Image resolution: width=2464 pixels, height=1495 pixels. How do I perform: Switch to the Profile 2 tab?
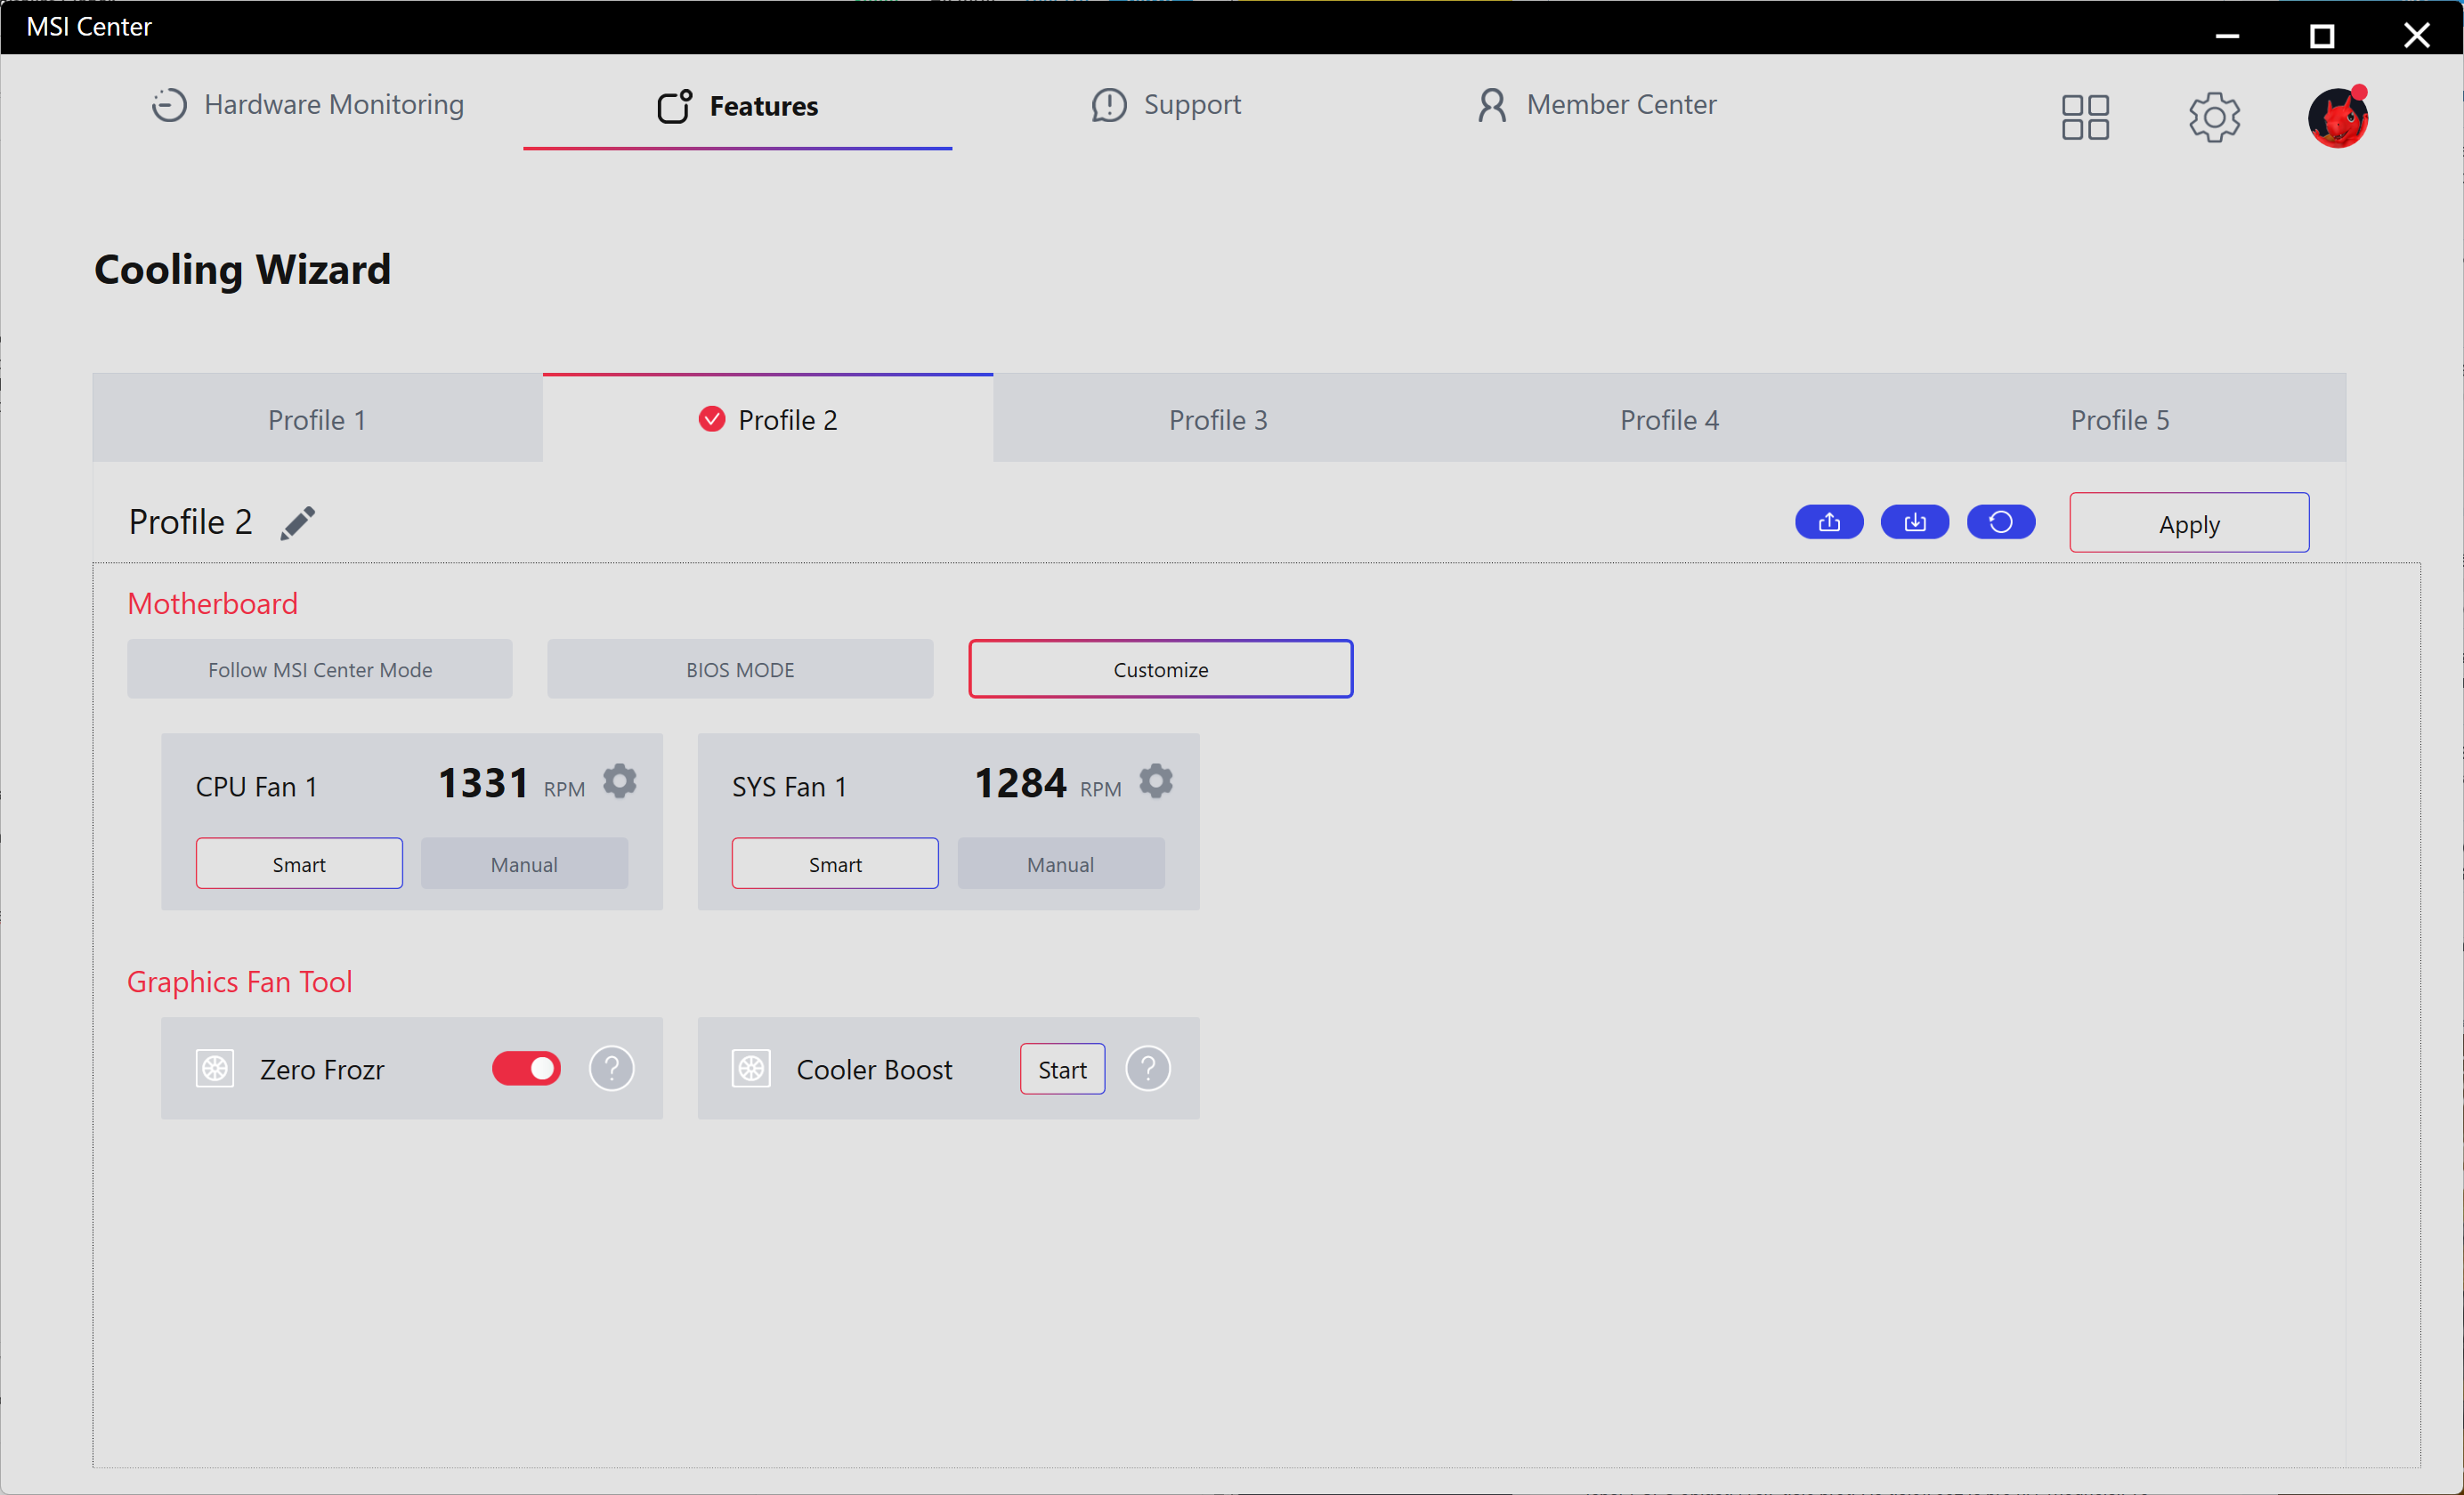point(767,419)
